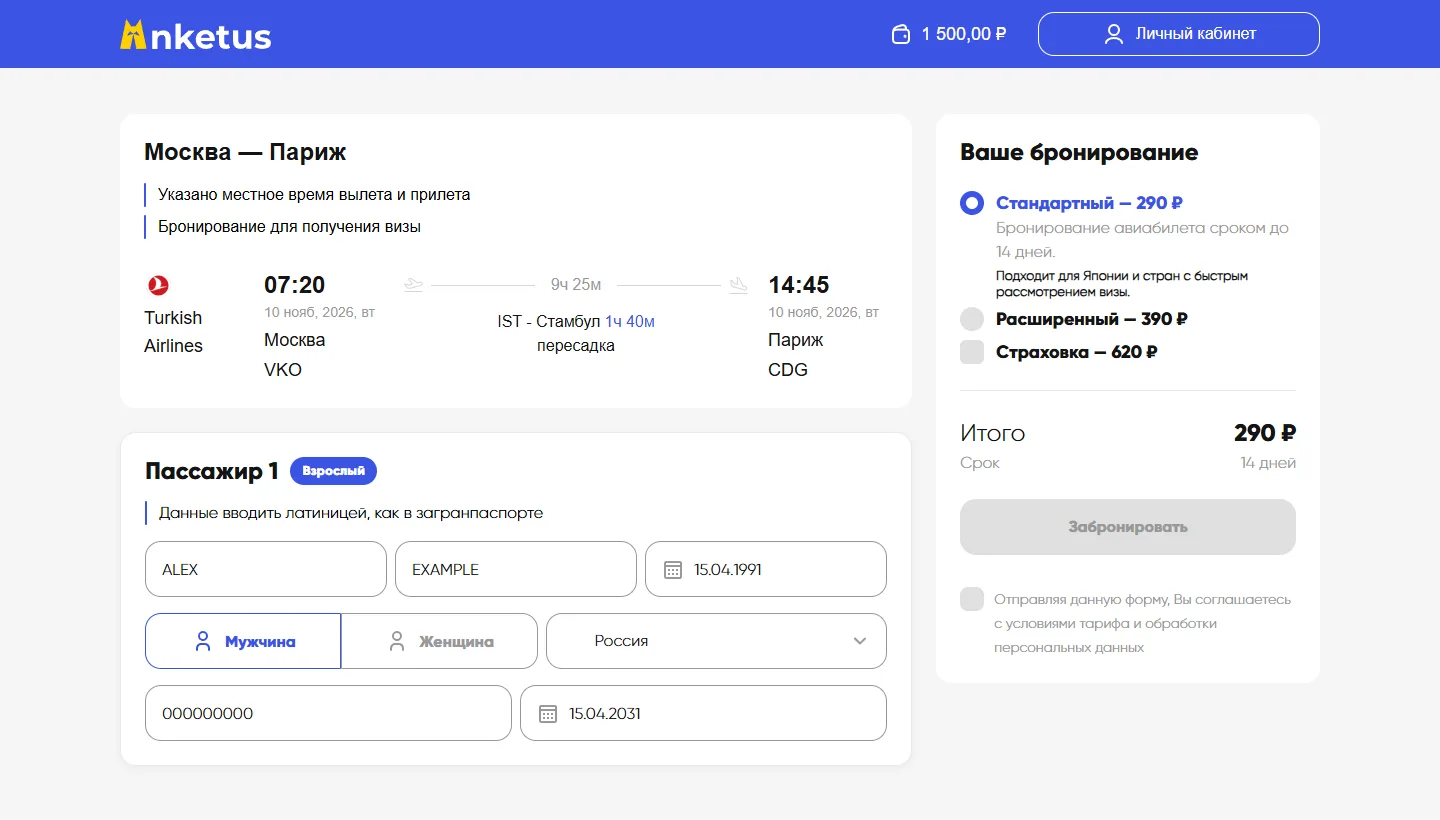Screen dimensions: 1440x820
Task: Click the female person icon
Action: click(397, 641)
